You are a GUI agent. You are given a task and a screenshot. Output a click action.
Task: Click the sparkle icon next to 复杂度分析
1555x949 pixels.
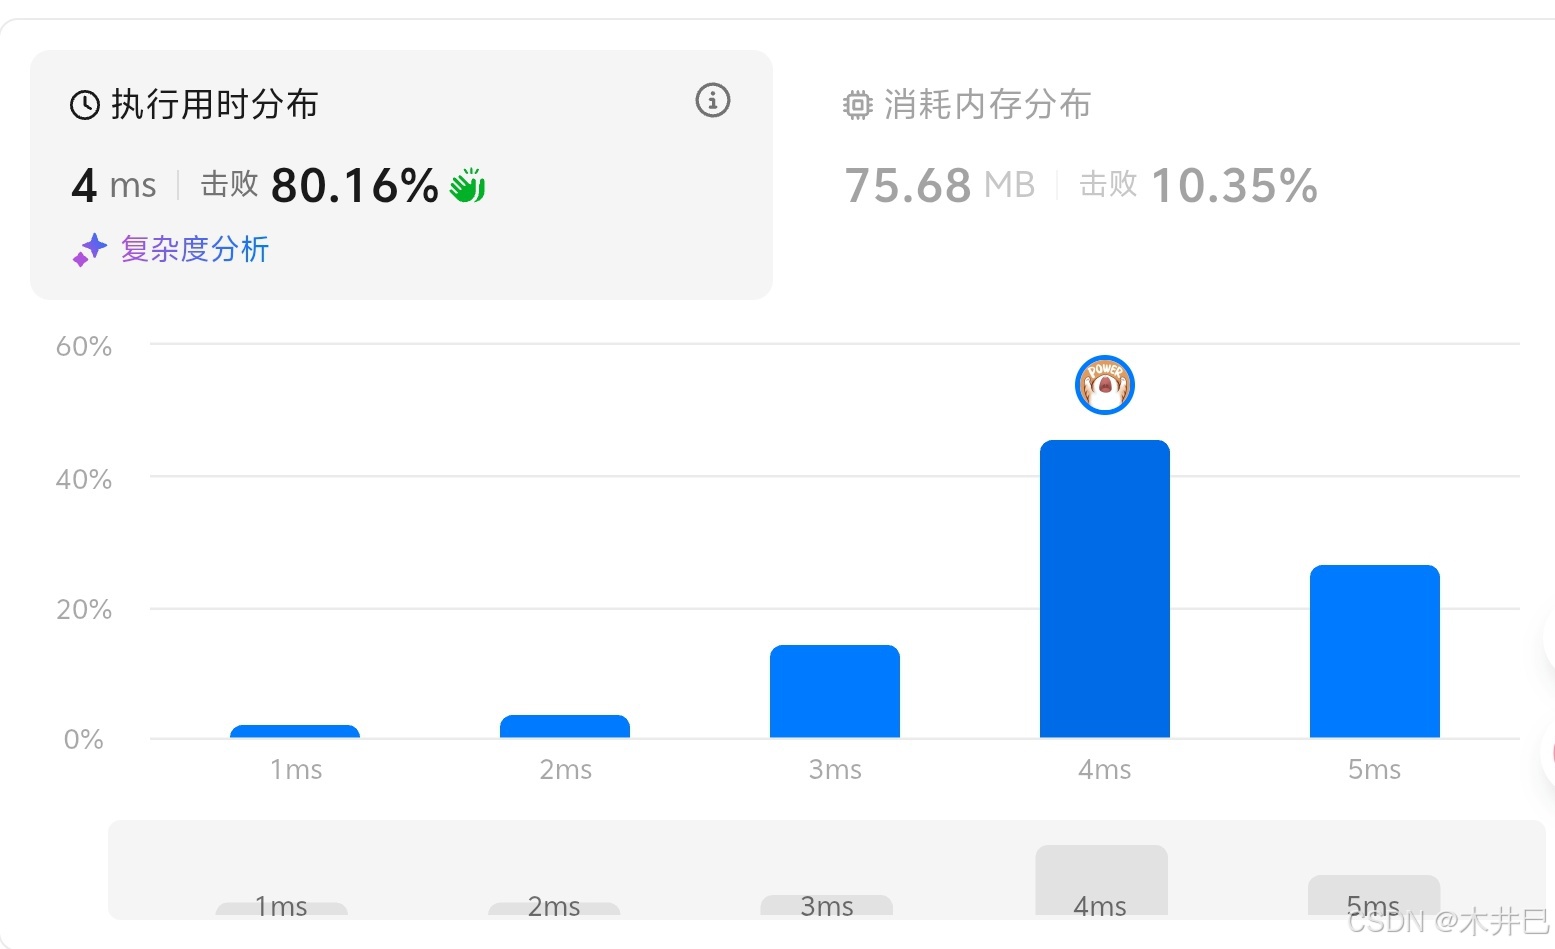pyautogui.click(x=90, y=250)
